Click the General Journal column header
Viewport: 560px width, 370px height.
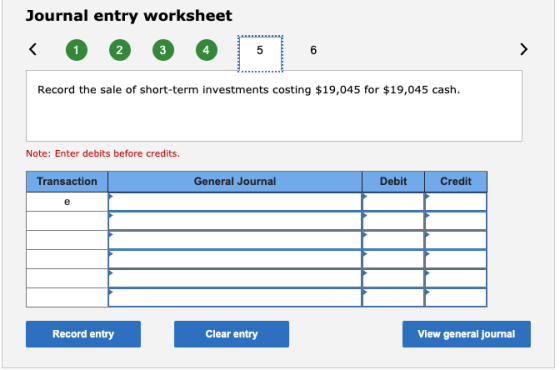click(235, 181)
